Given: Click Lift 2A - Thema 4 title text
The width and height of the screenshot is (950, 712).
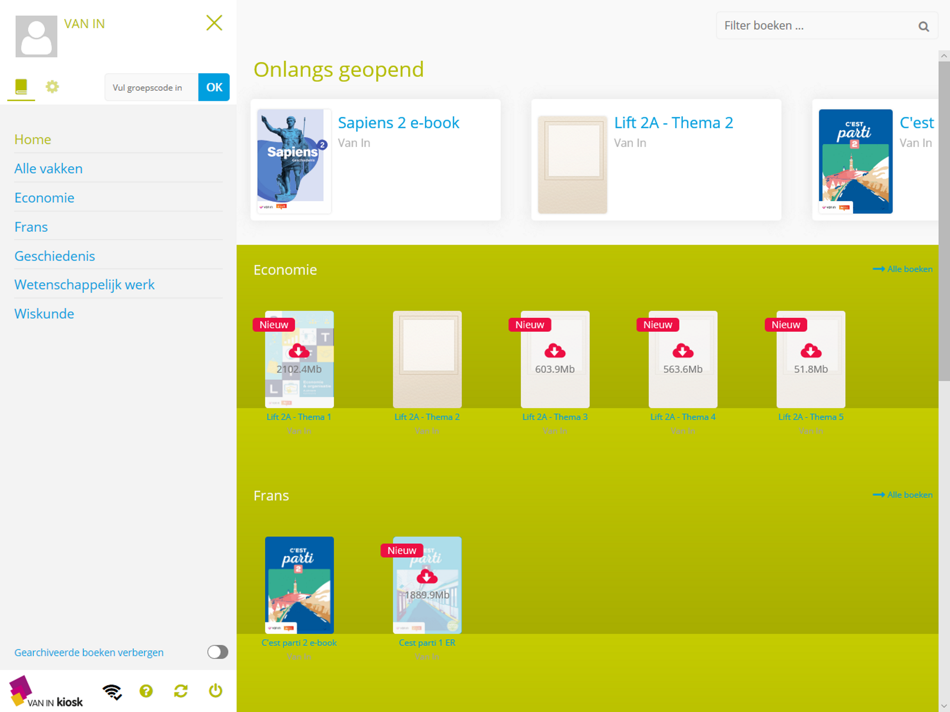Looking at the screenshot, I should [683, 417].
